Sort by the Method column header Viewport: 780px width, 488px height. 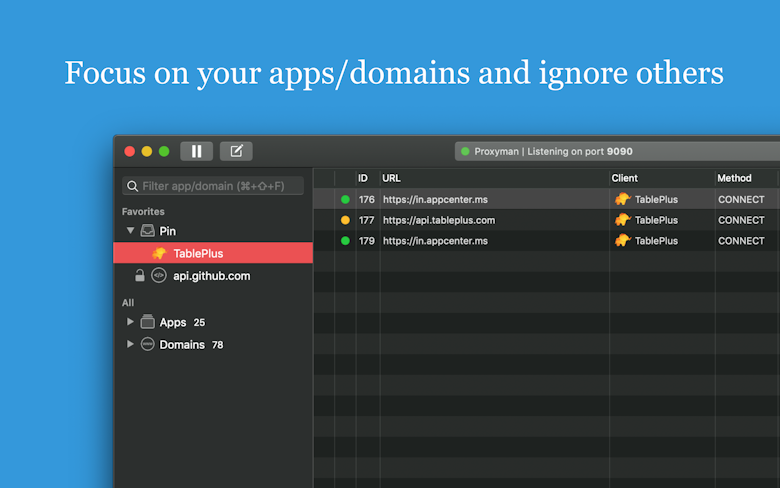click(734, 178)
